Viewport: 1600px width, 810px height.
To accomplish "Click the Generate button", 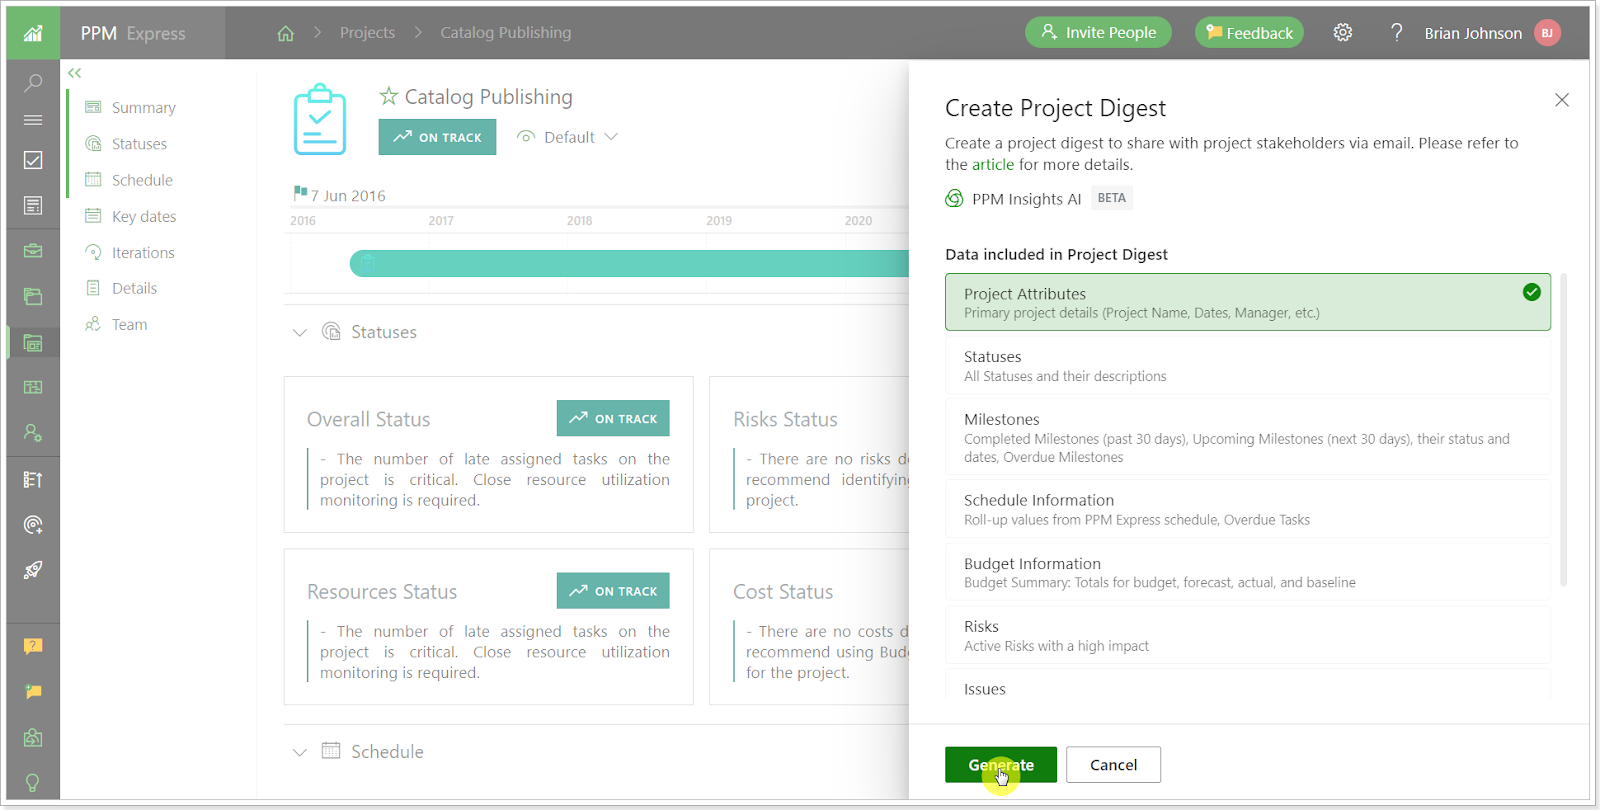I will [1001, 765].
